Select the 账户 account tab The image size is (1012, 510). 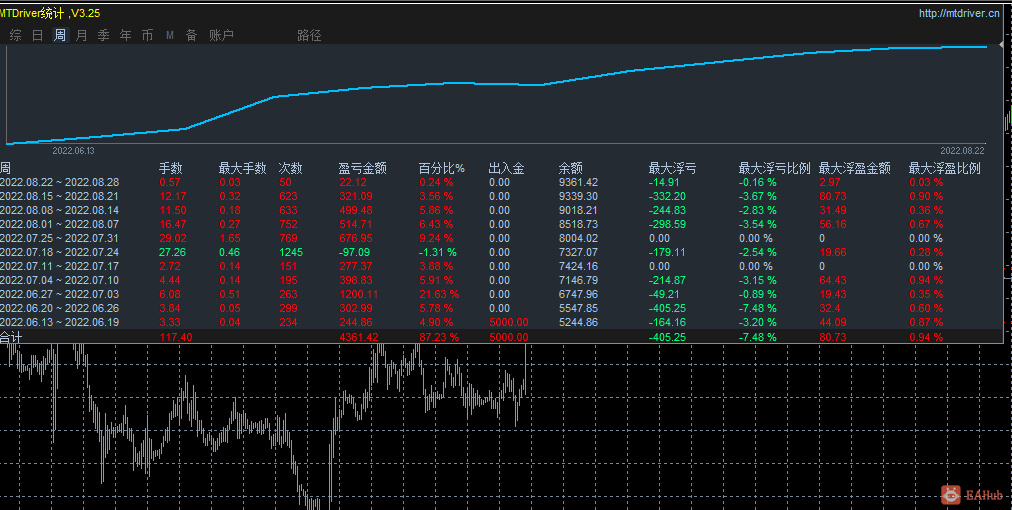pos(221,36)
